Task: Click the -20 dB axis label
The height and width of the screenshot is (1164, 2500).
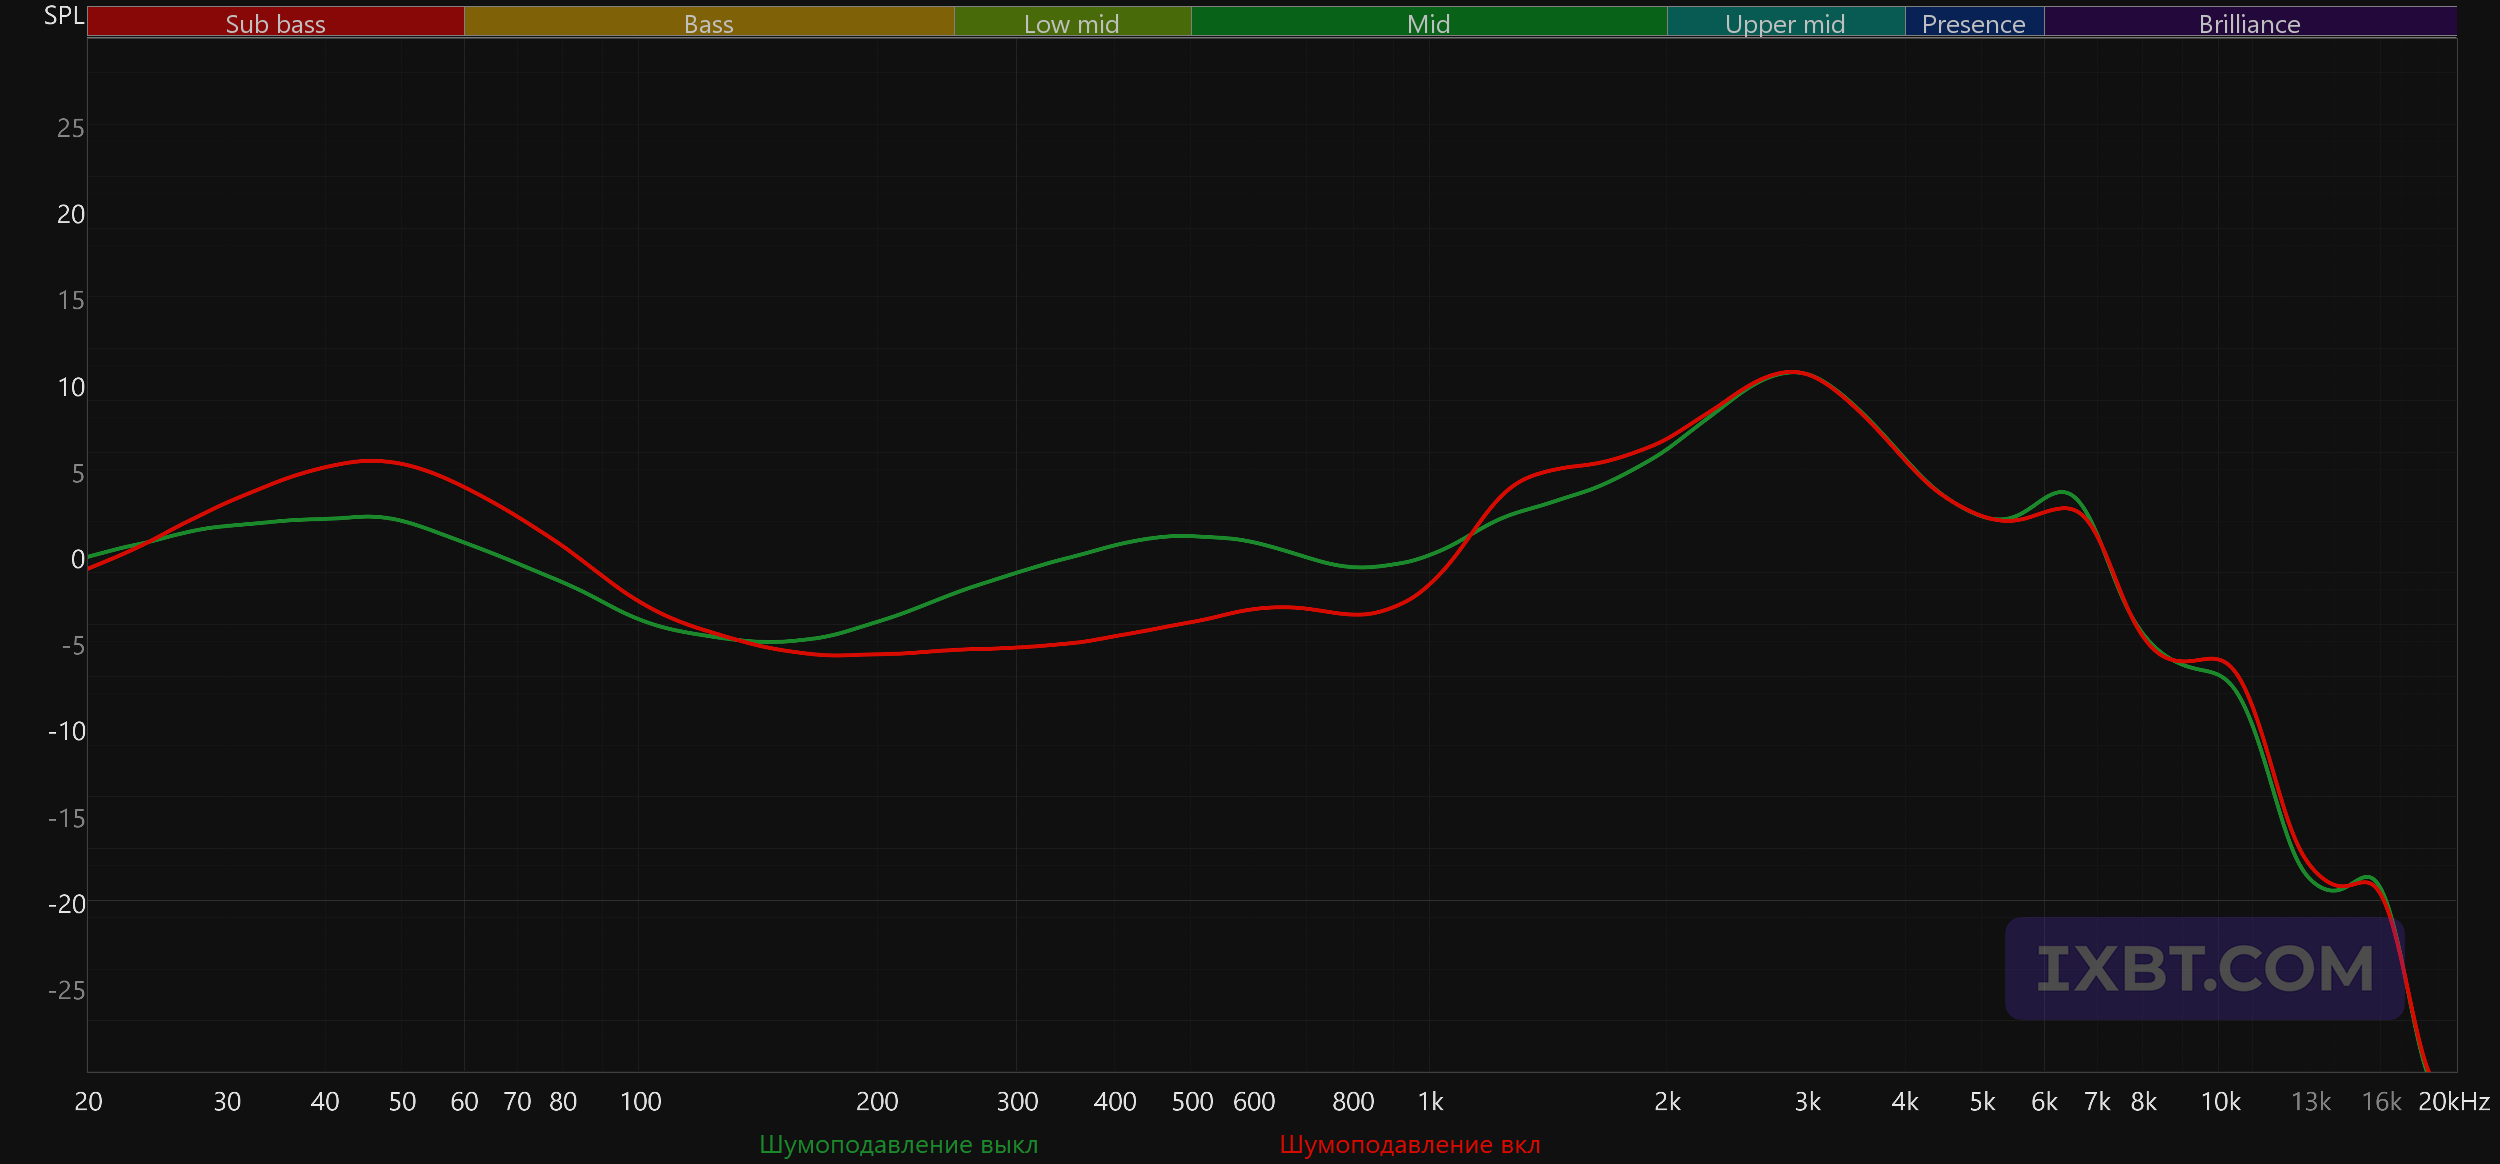Action: 67,904
